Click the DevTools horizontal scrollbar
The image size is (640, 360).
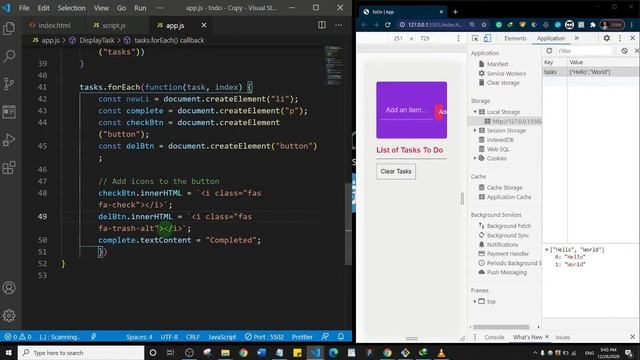point(501,327)
